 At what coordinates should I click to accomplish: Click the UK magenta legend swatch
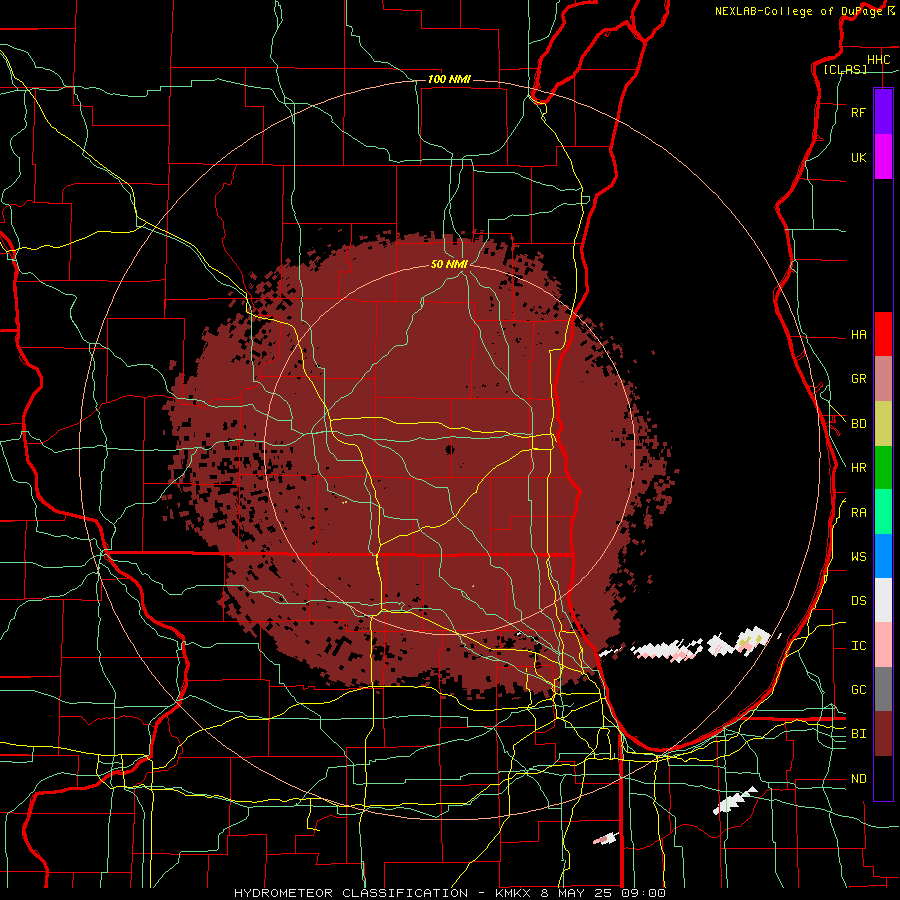(883, 157)
